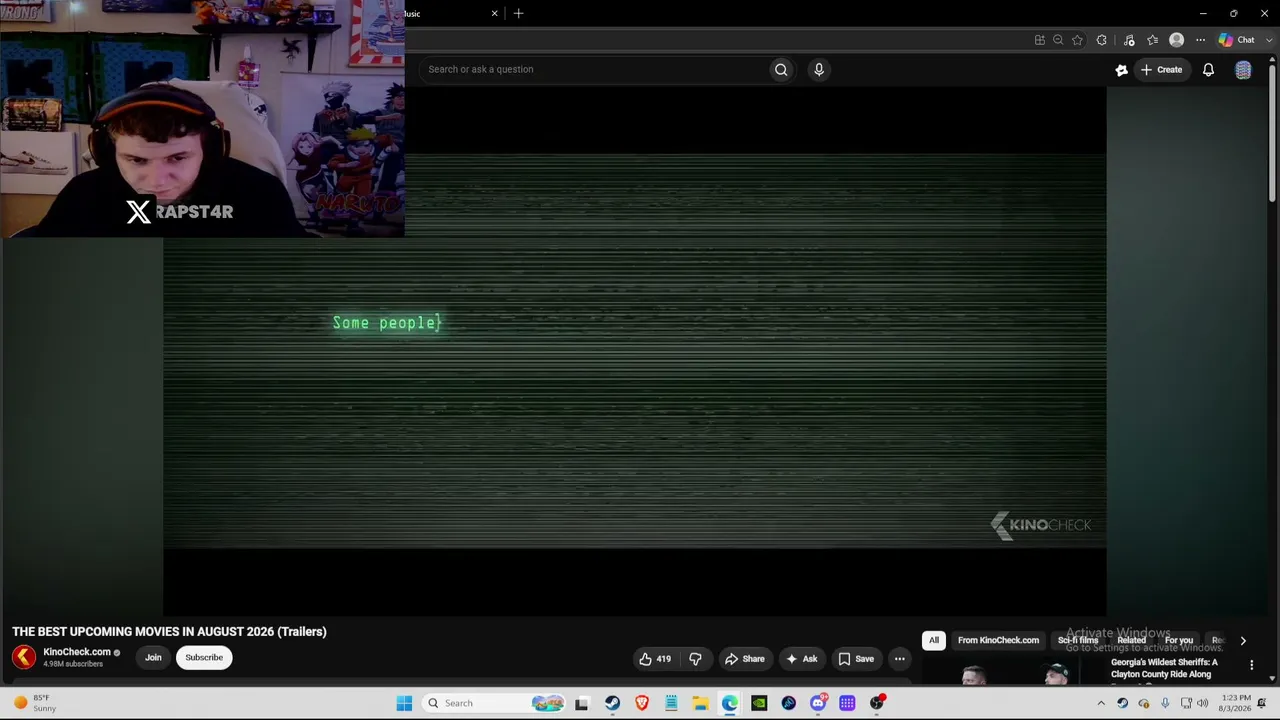Click the 4.98M subscribers count
Image resolution: width=1280 pixels, height=720 pixels.
point(73,664)
